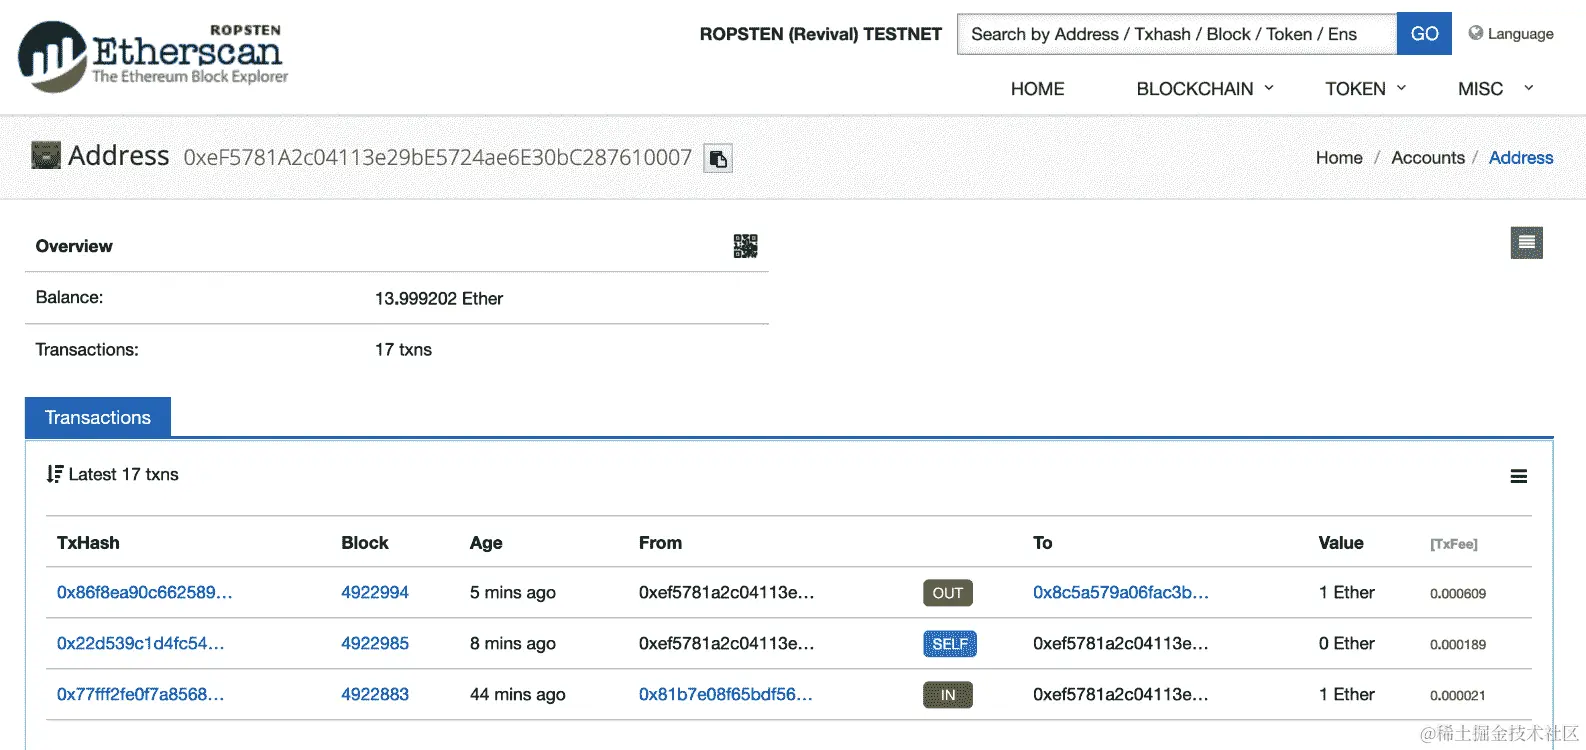Click the '8 mins ago' age cell
Image resolution: width=1586 pixels, height=750 pixels.
[x=513, y=644]
